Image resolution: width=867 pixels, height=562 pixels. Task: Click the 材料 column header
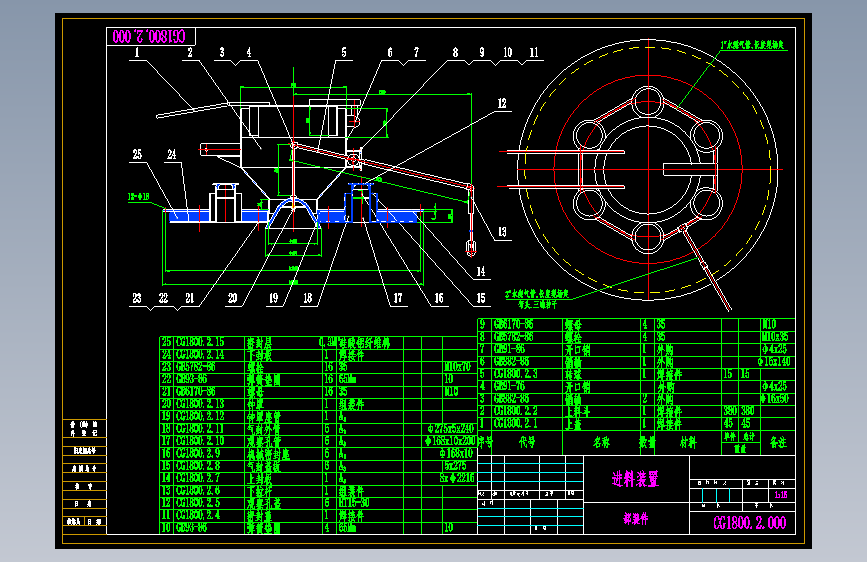(x=688, y=443)
